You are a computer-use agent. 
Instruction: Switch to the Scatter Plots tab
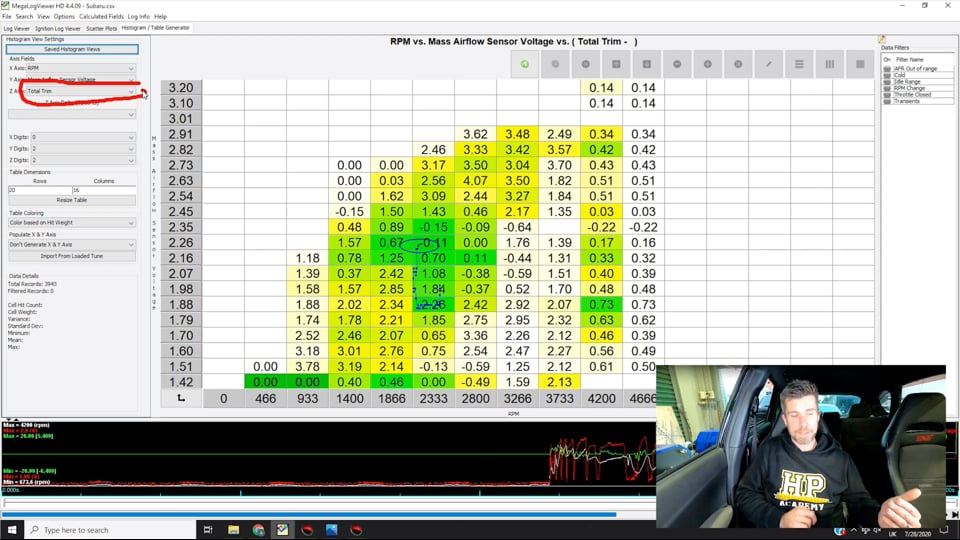pos(101,28)
